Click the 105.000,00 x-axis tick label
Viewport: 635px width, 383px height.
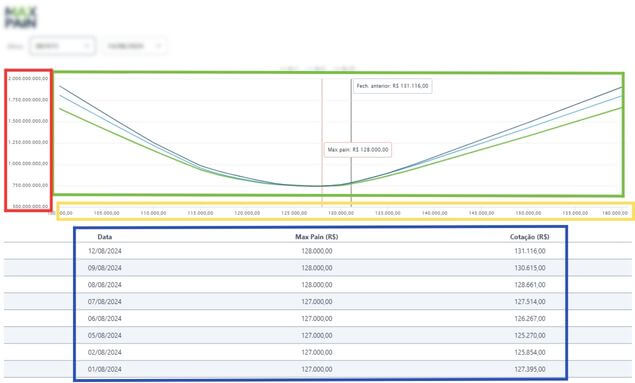[x=107, y=213]
